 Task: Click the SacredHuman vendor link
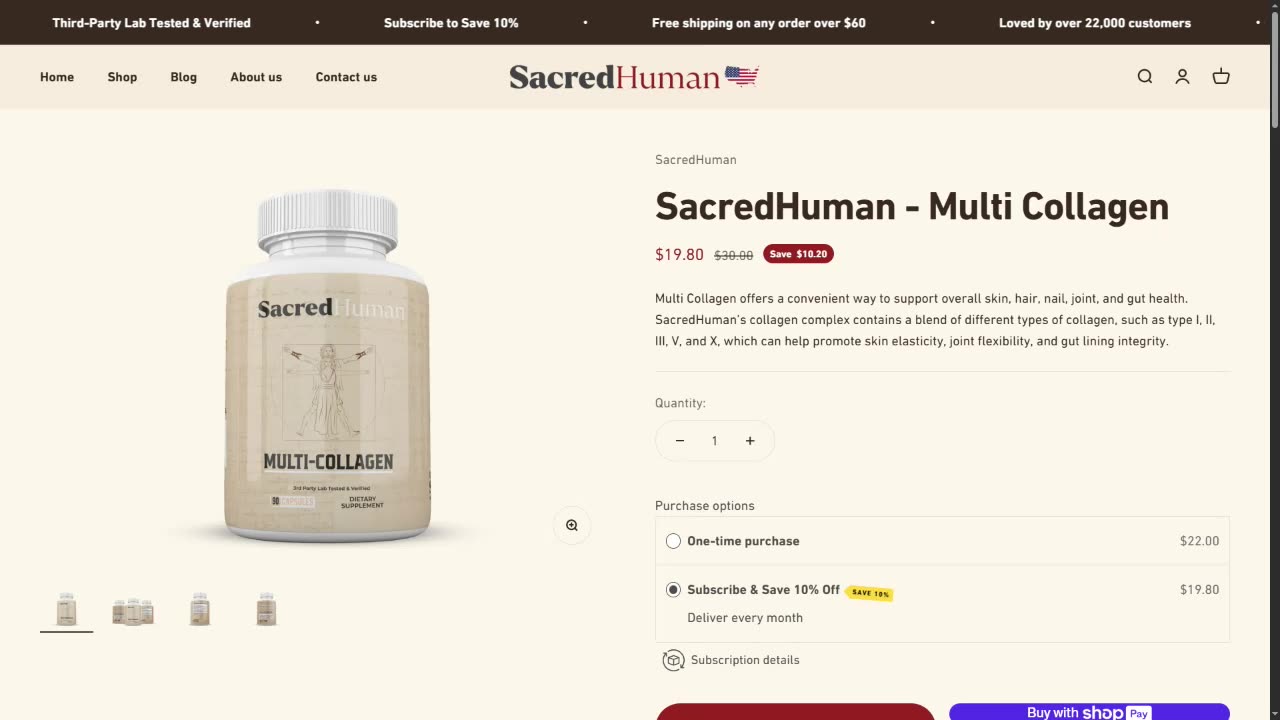[696, 160]
